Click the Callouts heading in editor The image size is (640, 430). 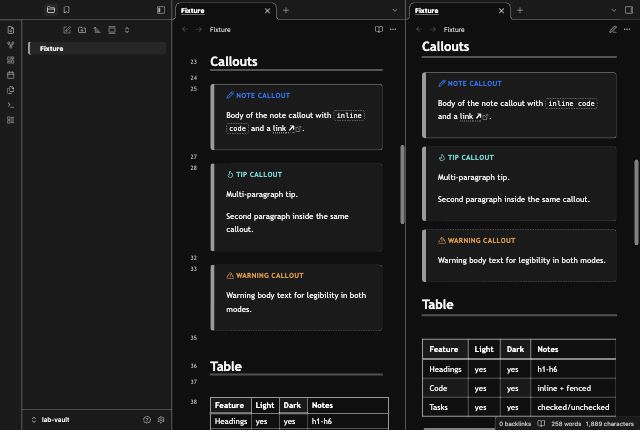pyautogui.click(x=234, y=62)
